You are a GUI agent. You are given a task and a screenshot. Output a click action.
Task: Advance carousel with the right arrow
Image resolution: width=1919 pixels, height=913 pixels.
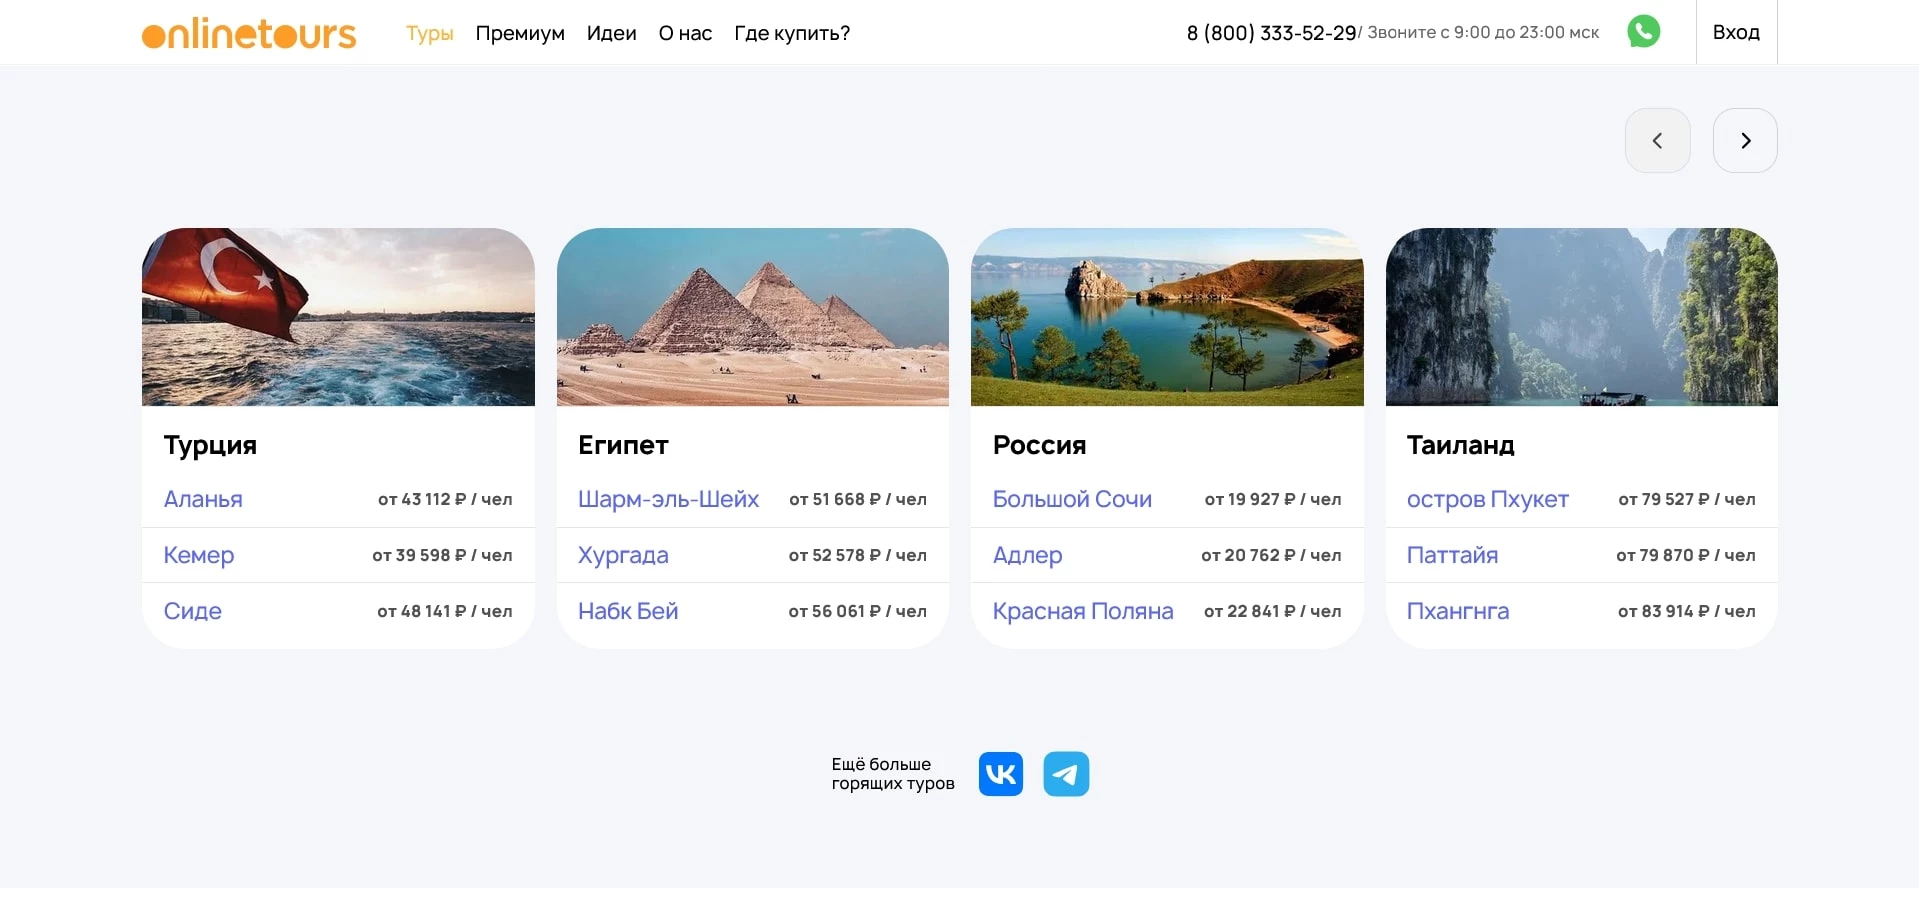tap(1746, 140)
